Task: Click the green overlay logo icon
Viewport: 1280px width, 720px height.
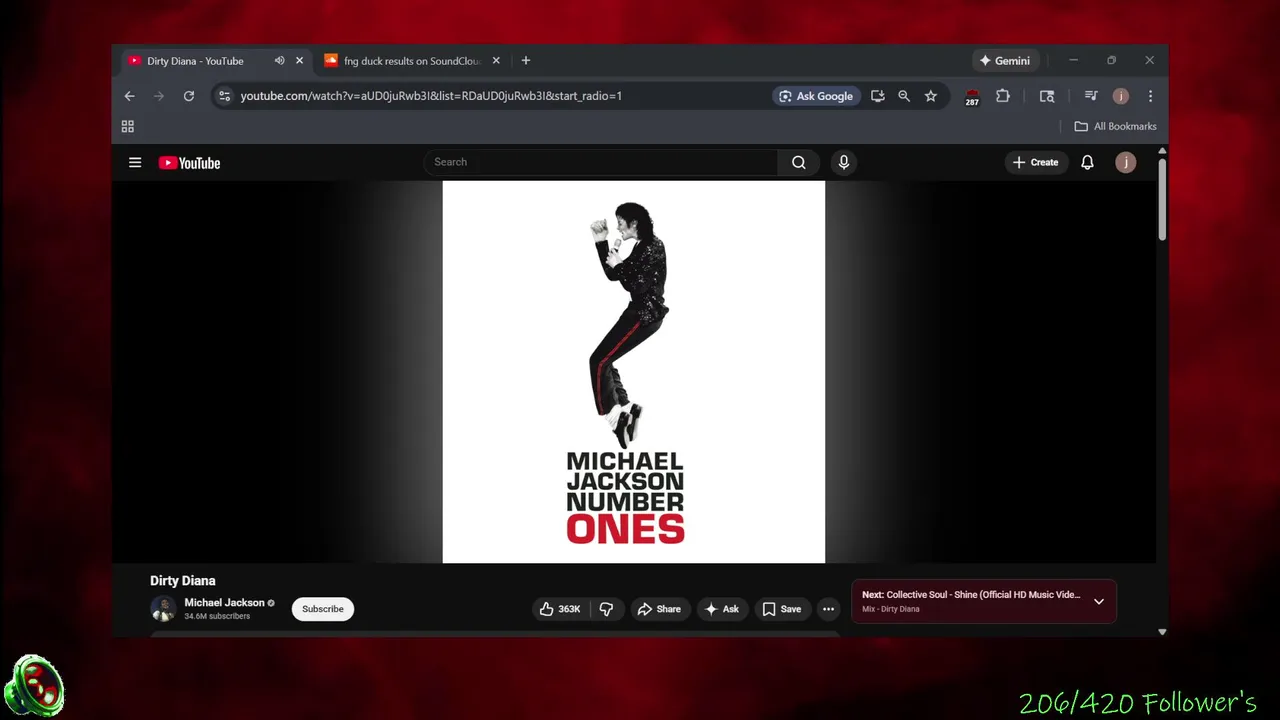Action: [35, 687]
